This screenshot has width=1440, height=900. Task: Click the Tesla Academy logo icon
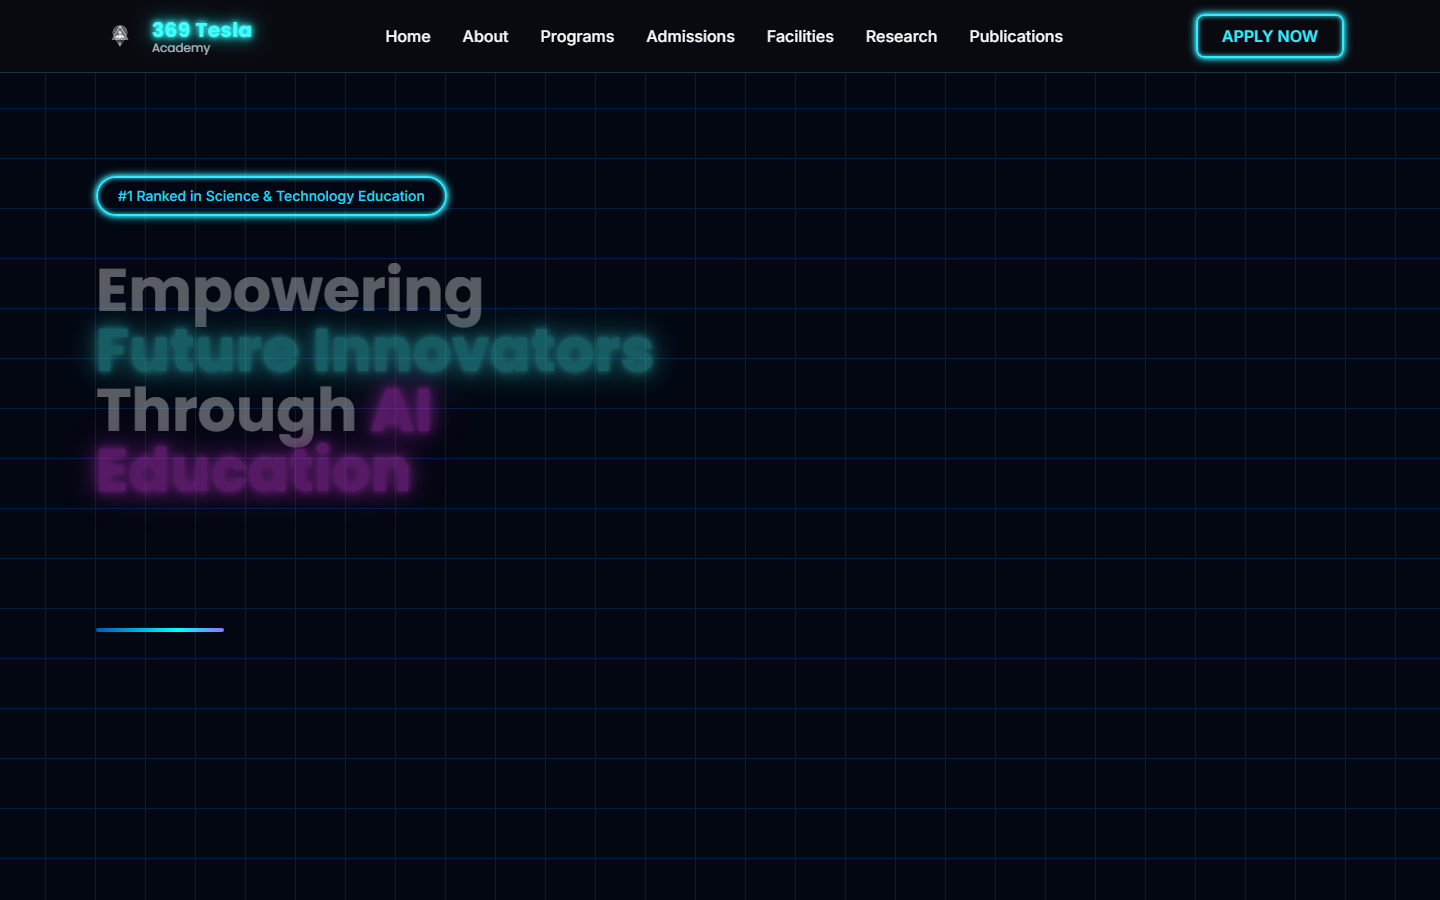120,36
